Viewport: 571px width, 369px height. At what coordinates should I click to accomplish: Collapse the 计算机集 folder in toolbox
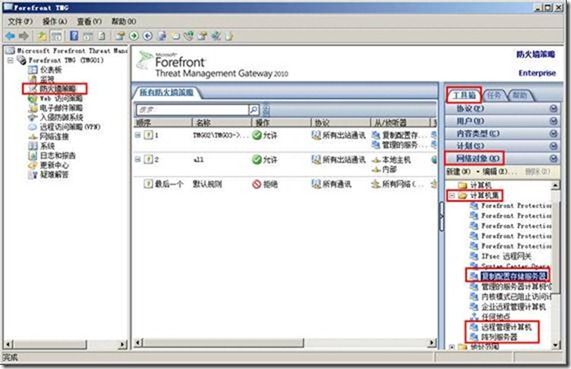click(x=452, y=196)
